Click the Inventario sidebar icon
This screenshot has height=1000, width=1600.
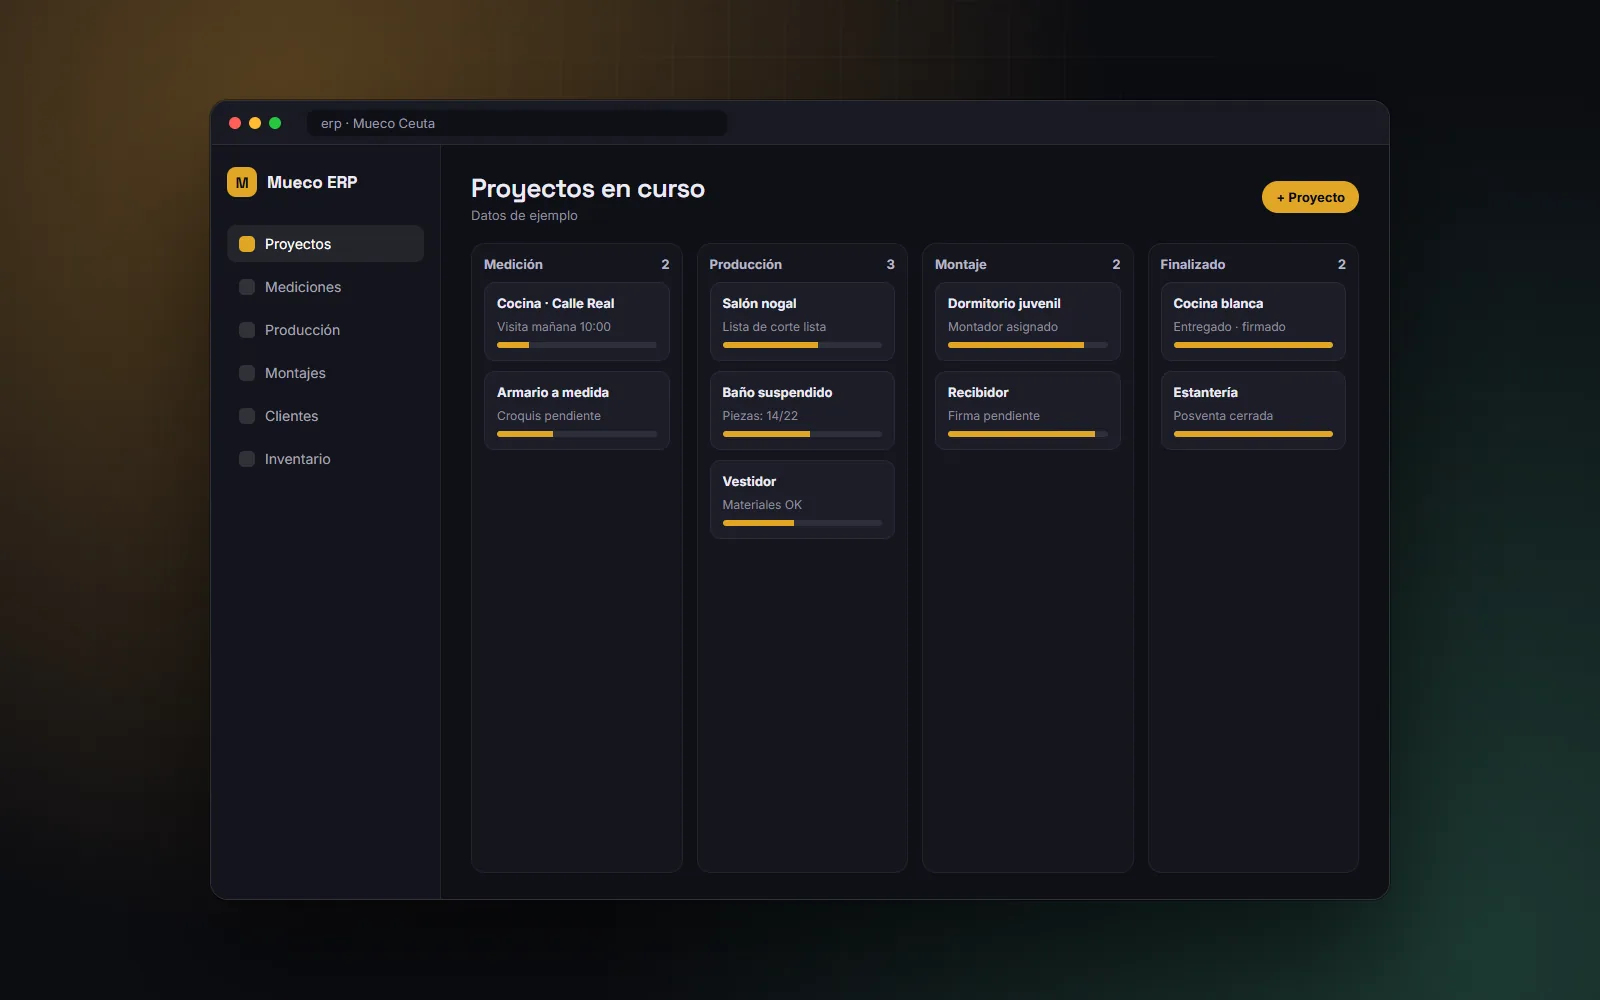(x=247, y=459)
